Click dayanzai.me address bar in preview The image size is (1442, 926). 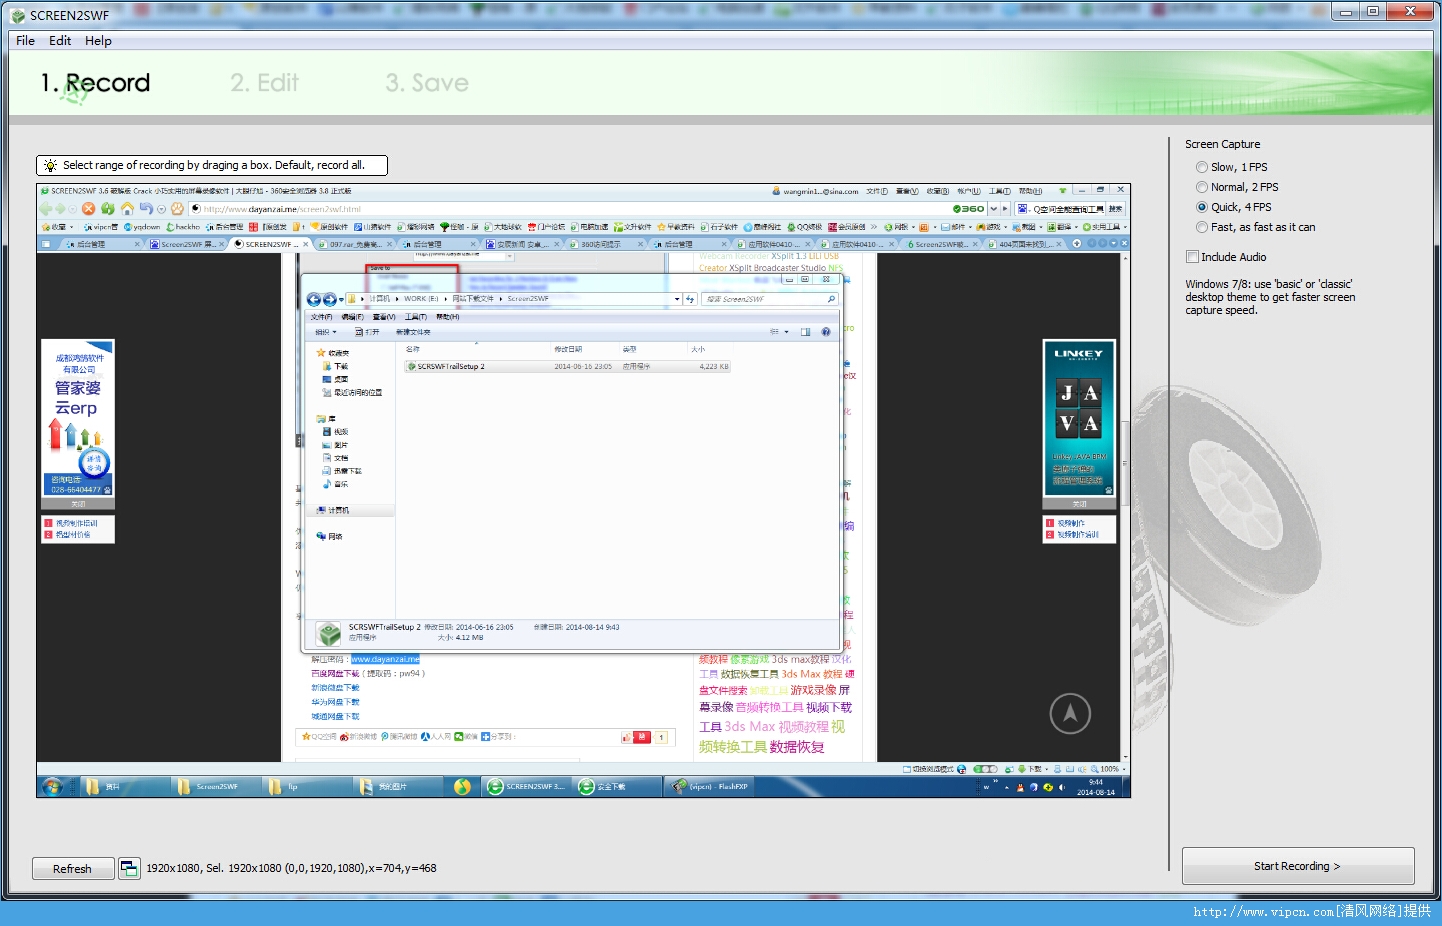click(x=570, y=209)
